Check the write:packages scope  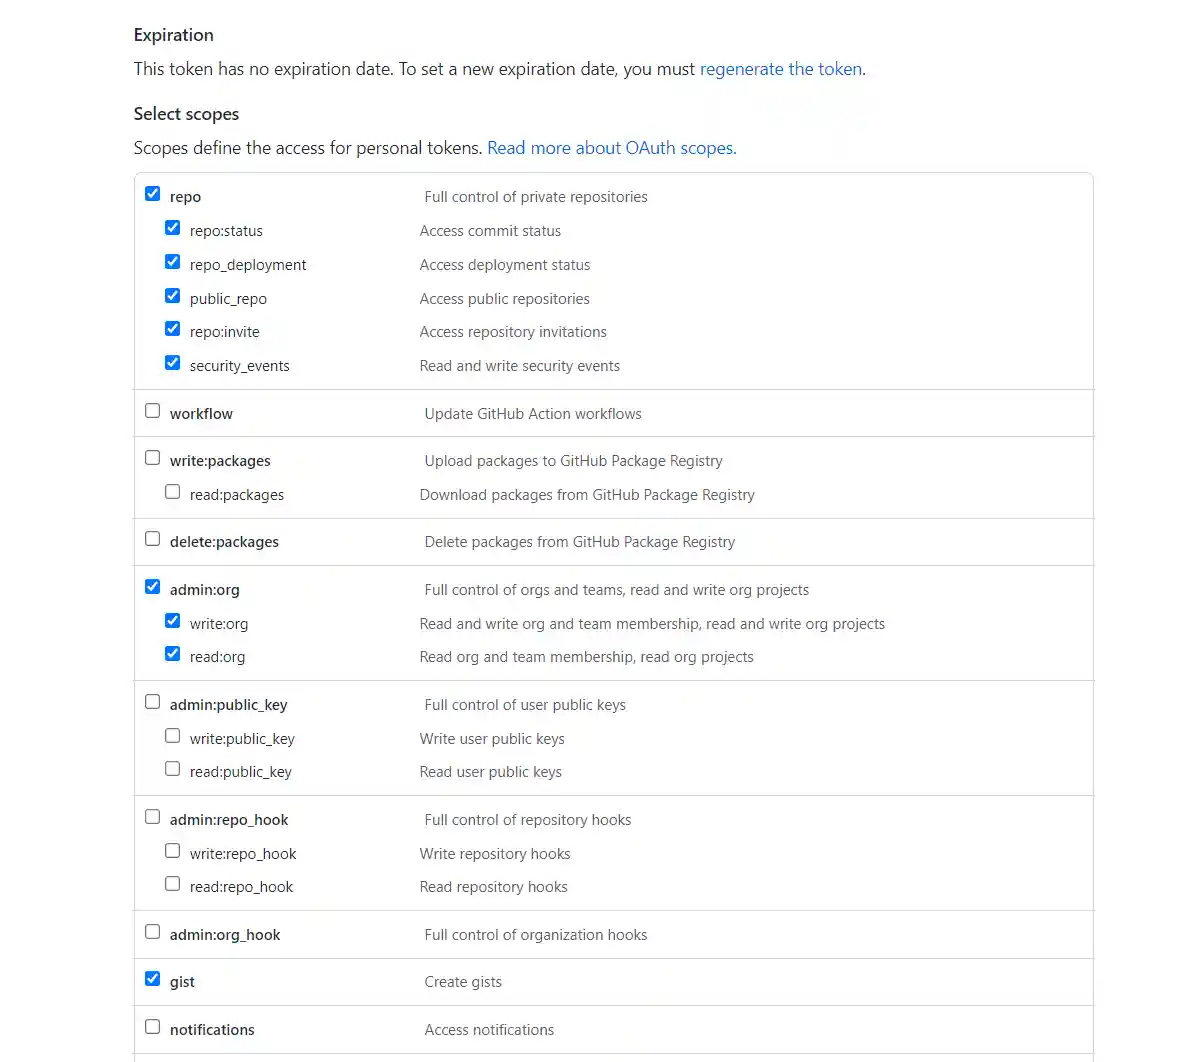[152, 458]
